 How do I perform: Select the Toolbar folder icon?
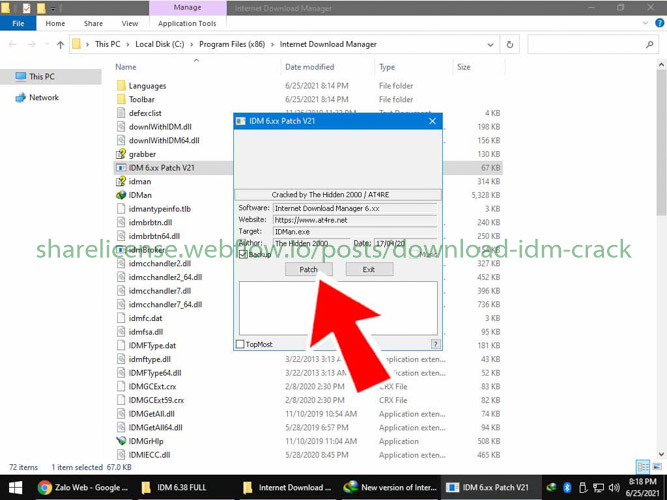pyautogui.click(x=121, y=99)
